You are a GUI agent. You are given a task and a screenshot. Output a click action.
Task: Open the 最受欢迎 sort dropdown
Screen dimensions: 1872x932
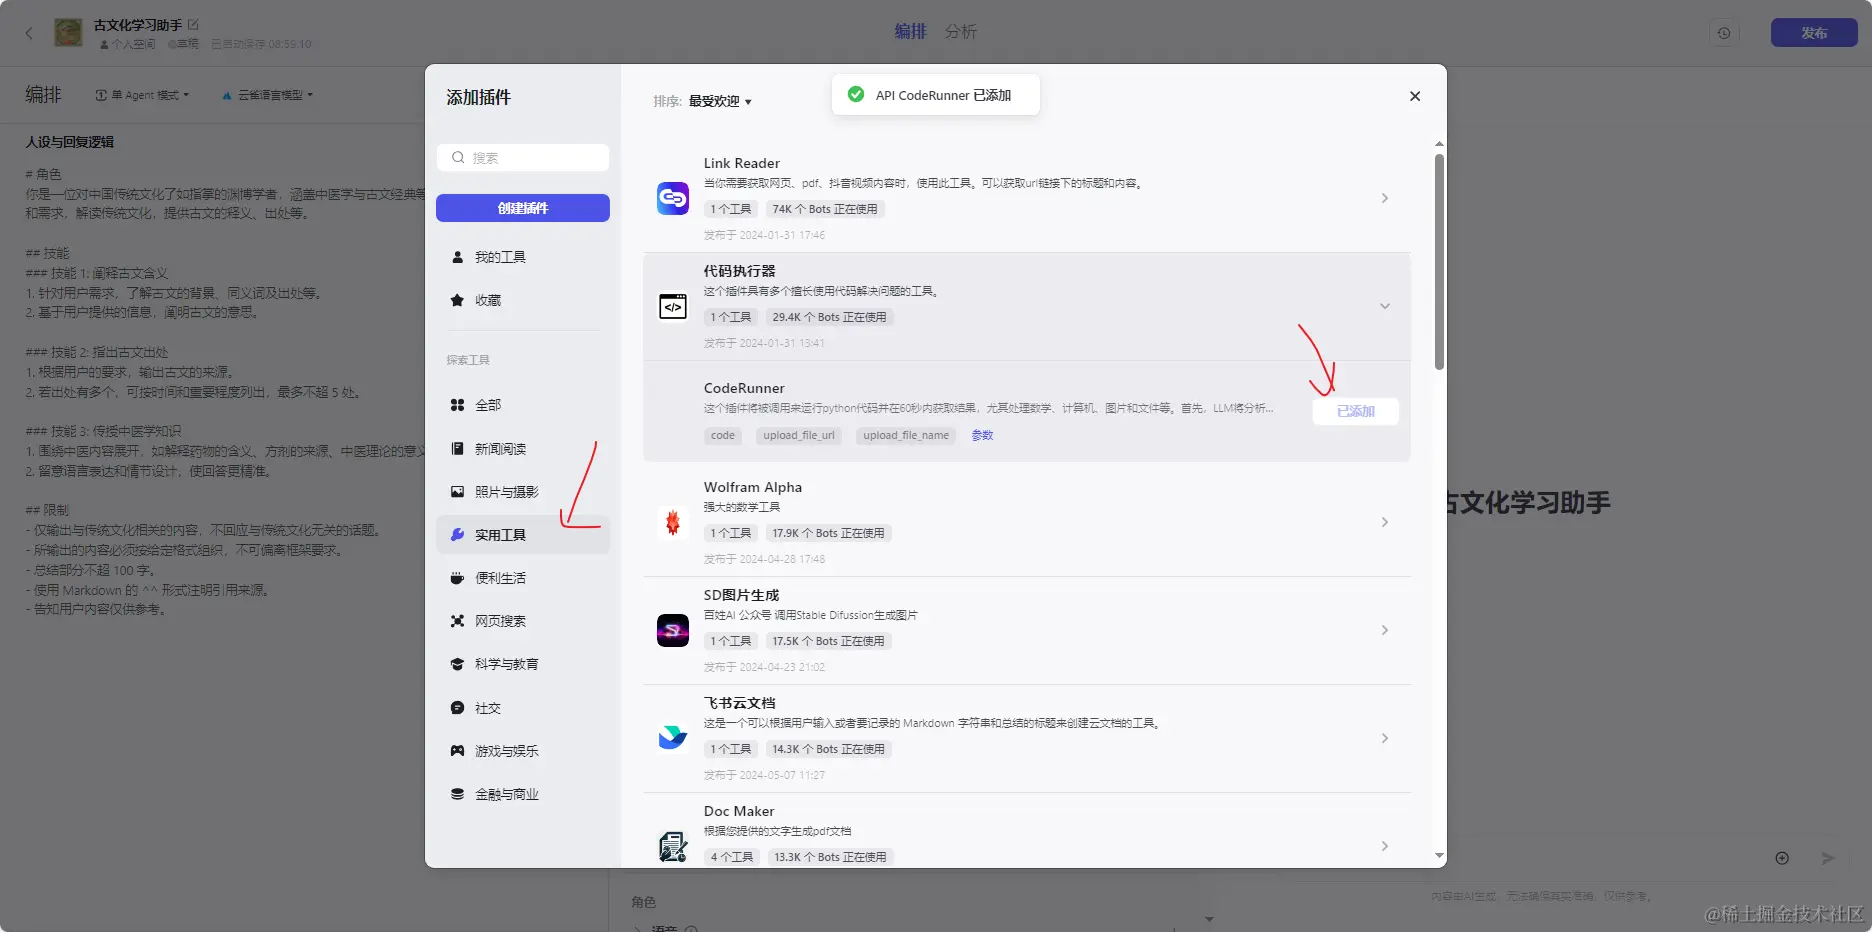point(719,101)
